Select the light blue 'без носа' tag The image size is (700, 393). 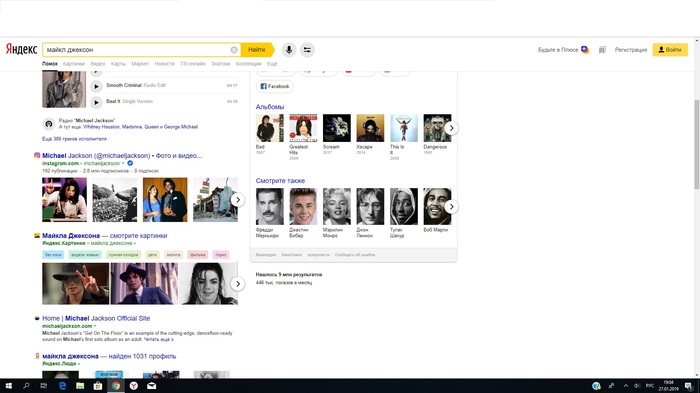click(53, 255)
